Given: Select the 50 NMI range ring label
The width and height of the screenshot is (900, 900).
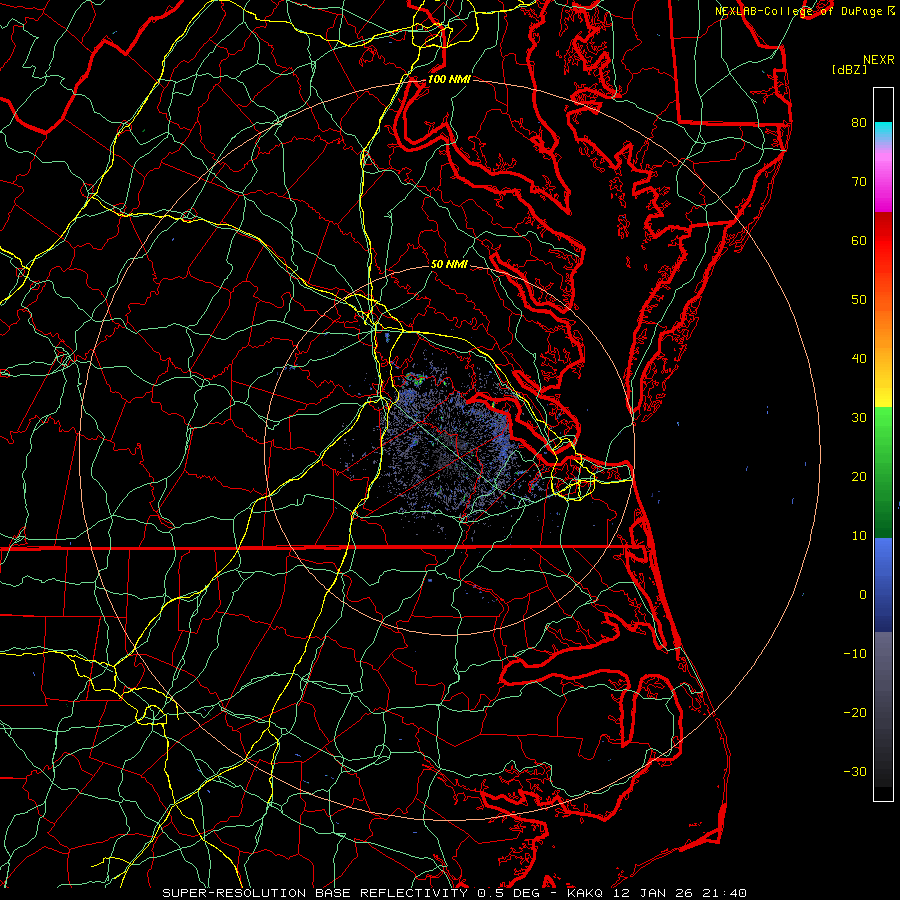Looking at the screenshot, I should pyautogui.click(x=449, y=265).
